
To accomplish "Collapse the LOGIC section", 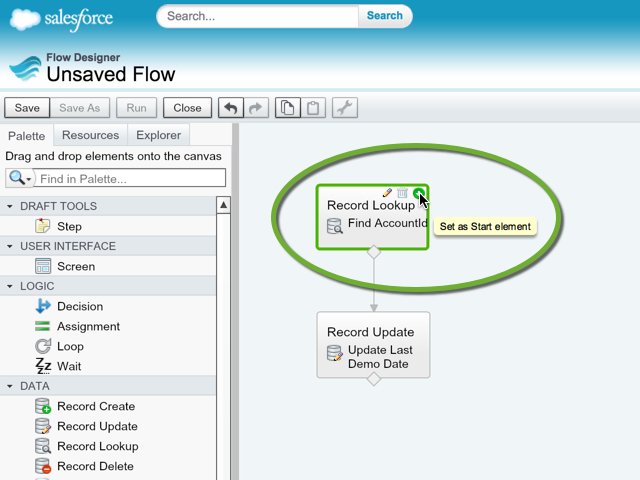I will coord(10,286).
